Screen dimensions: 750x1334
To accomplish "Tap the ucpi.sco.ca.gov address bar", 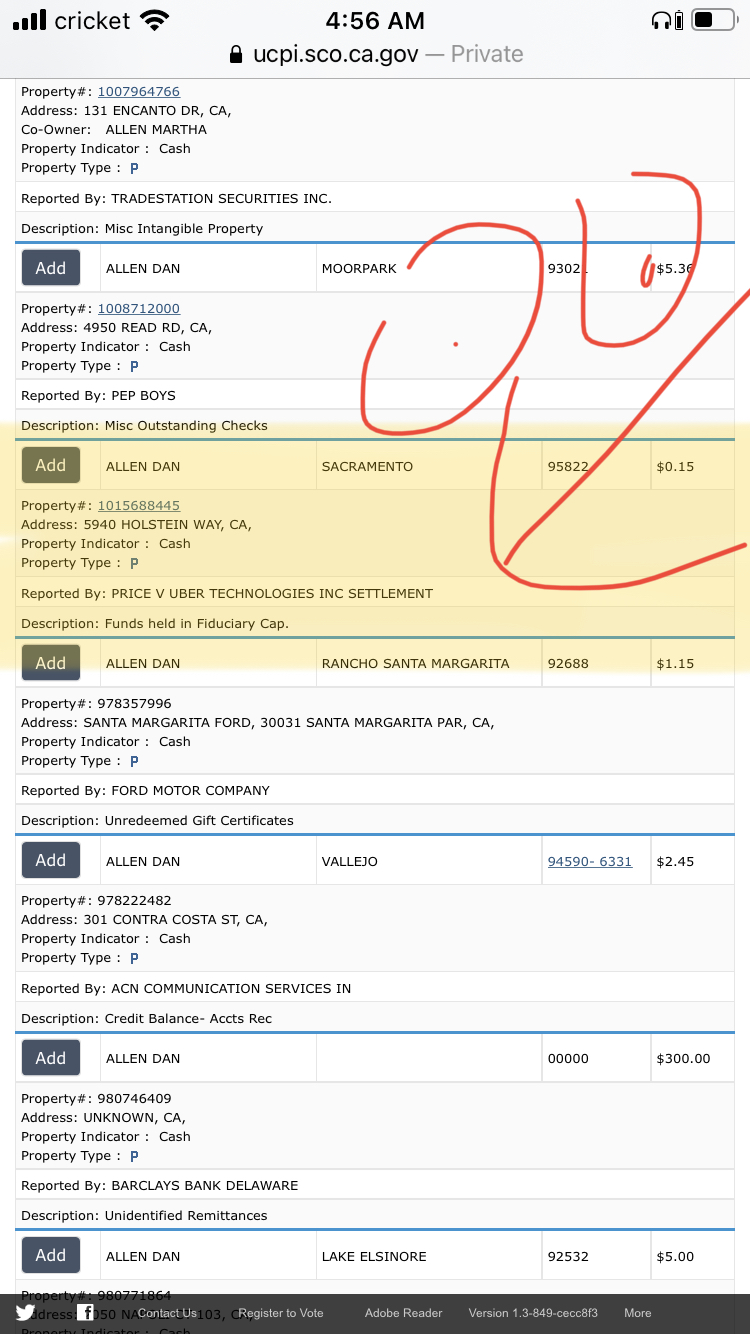I will [375, 54].
